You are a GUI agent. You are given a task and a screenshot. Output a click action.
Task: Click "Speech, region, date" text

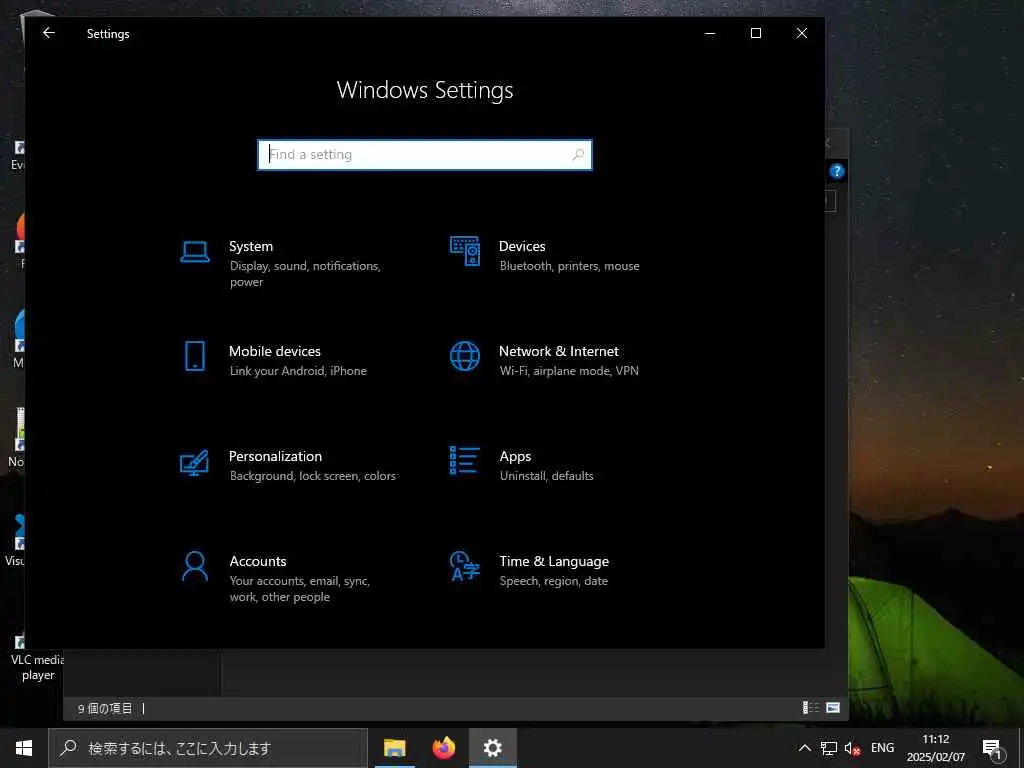(554, 581)
